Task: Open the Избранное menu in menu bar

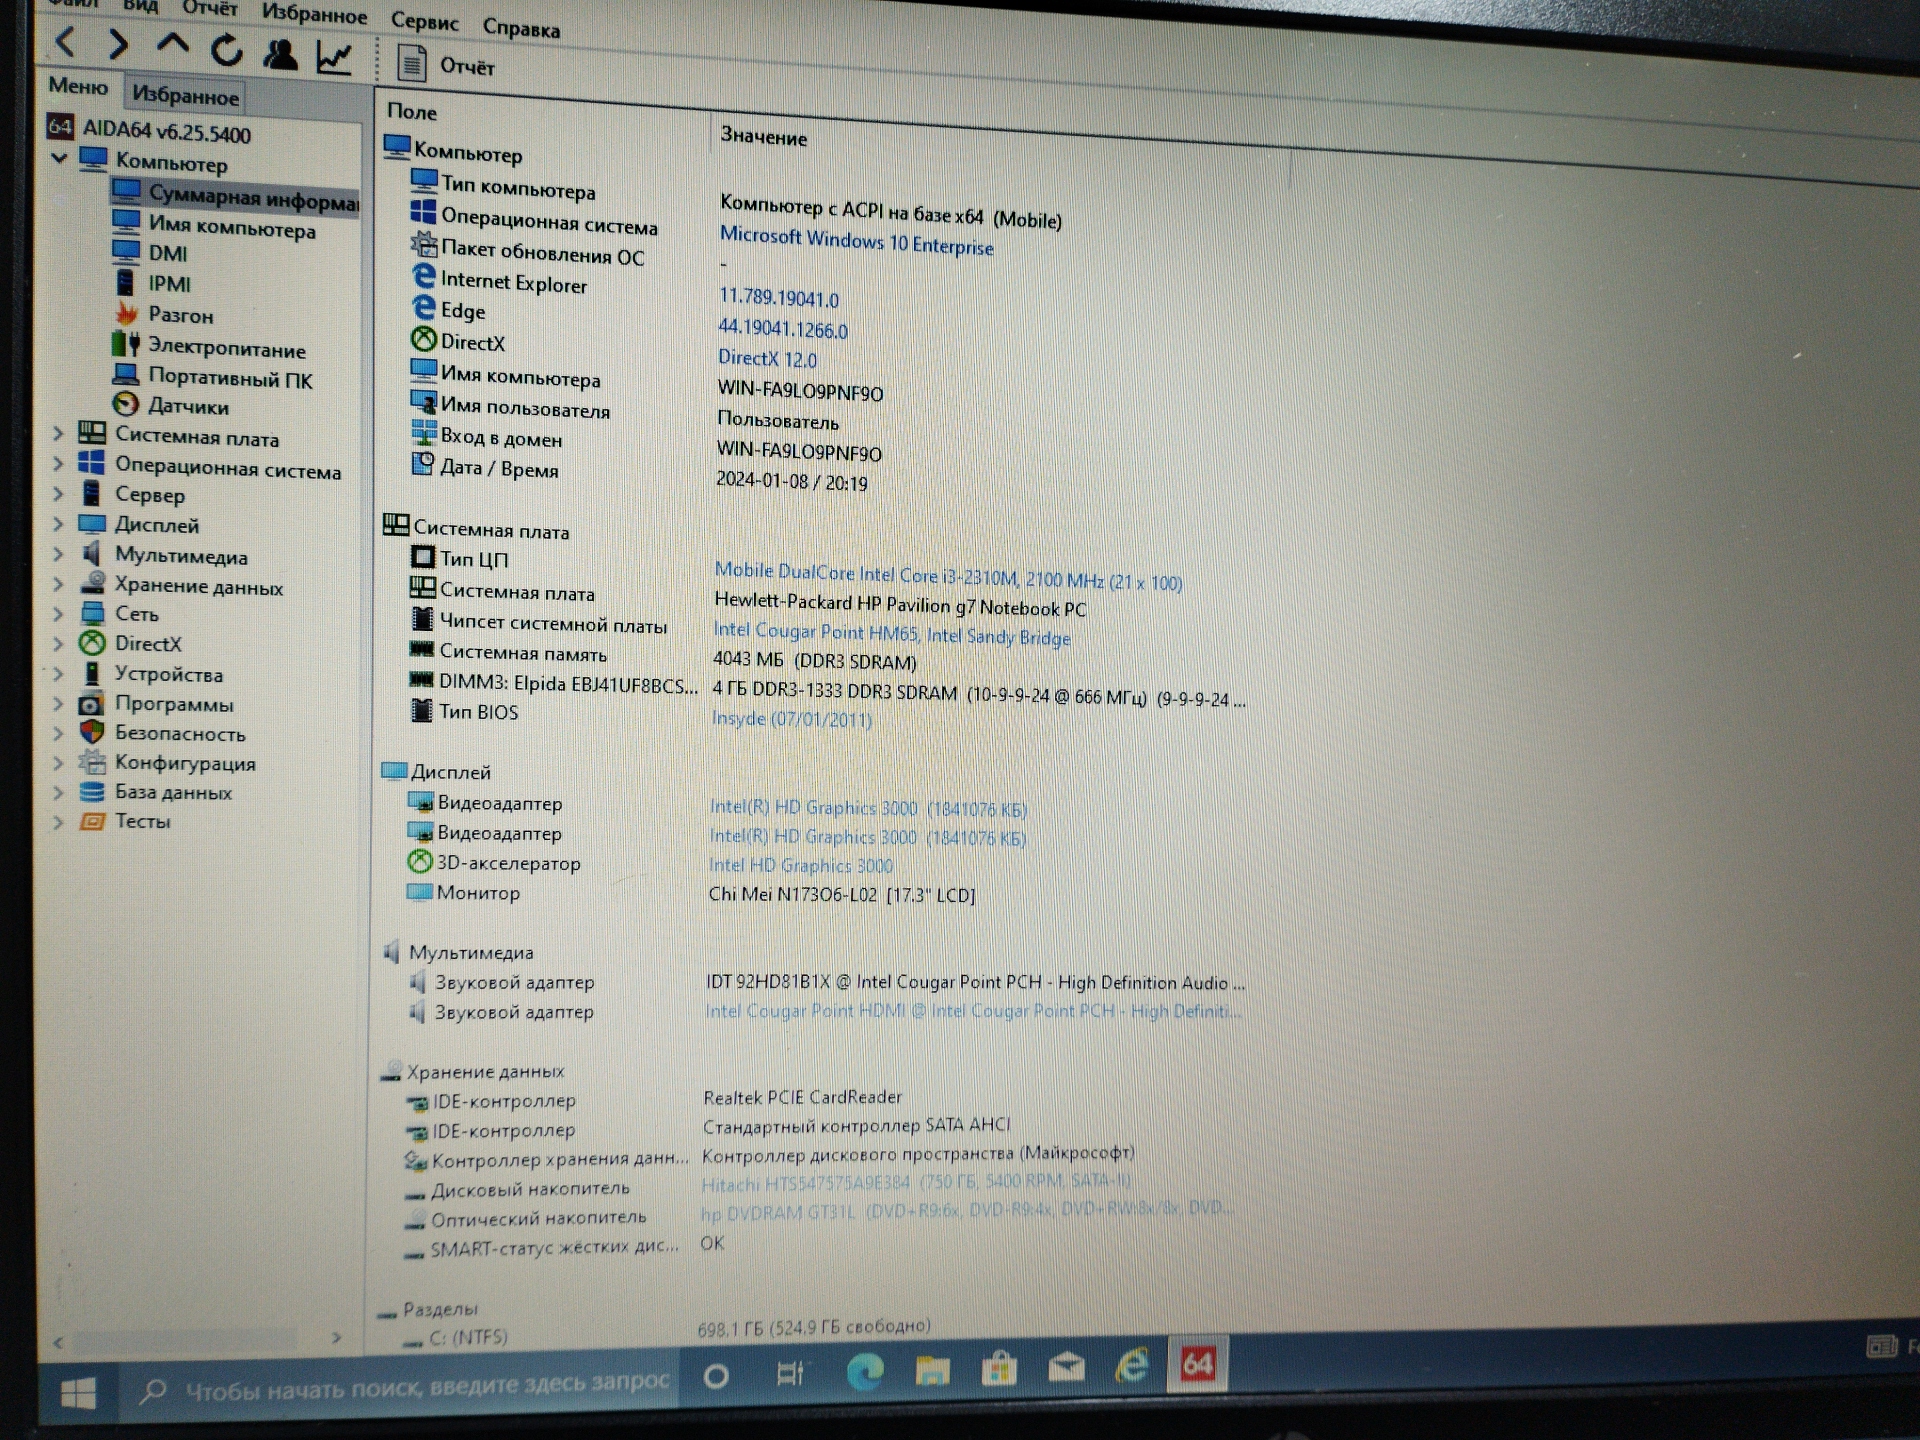Action: point(314,14)
